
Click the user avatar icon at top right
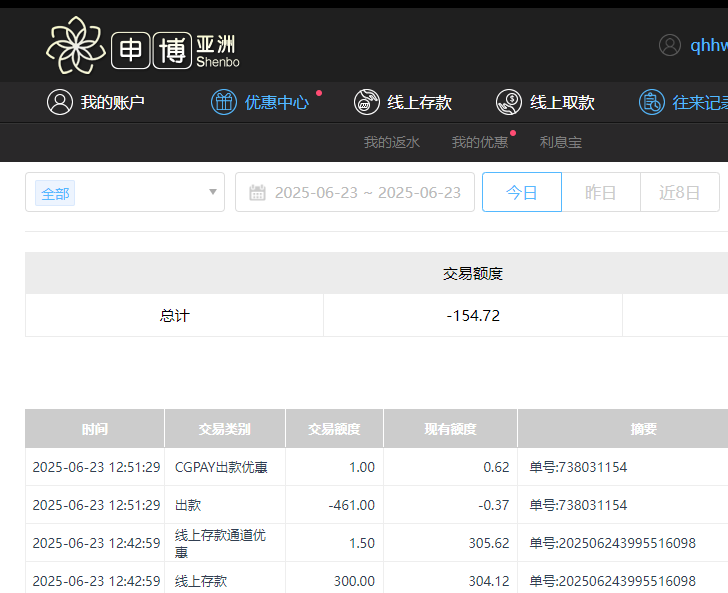[670, 45]
